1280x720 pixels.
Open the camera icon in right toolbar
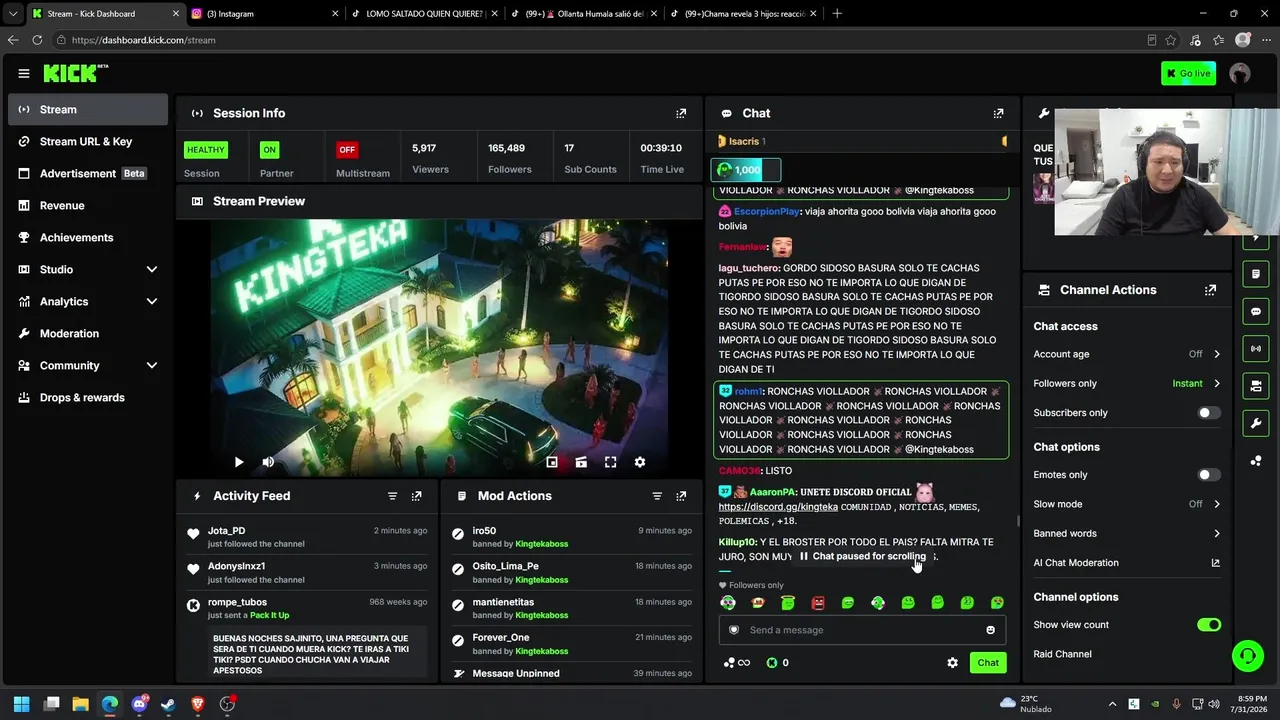pos(1256,386)
